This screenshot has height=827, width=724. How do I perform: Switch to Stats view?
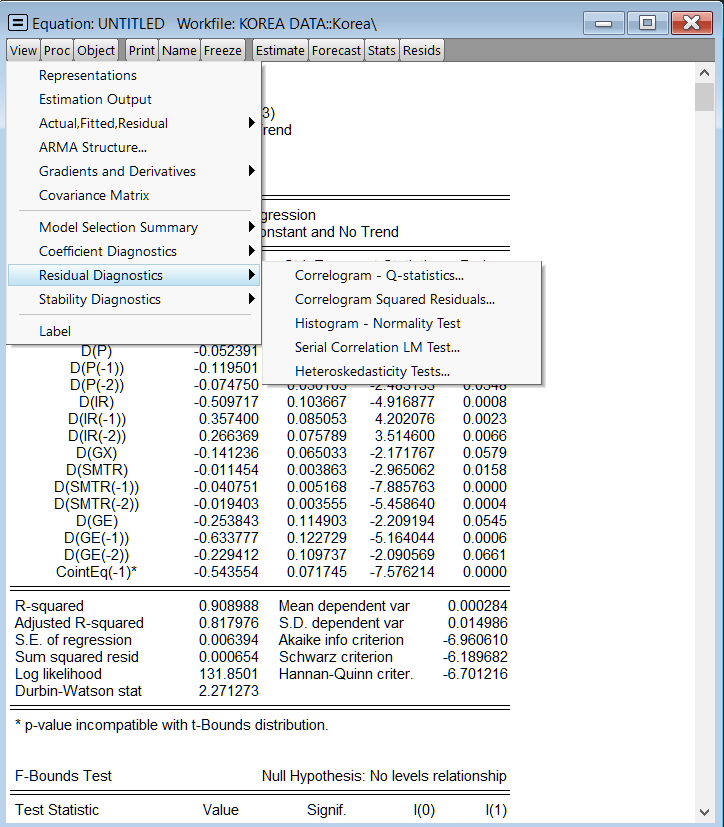[x=382, y=50]
